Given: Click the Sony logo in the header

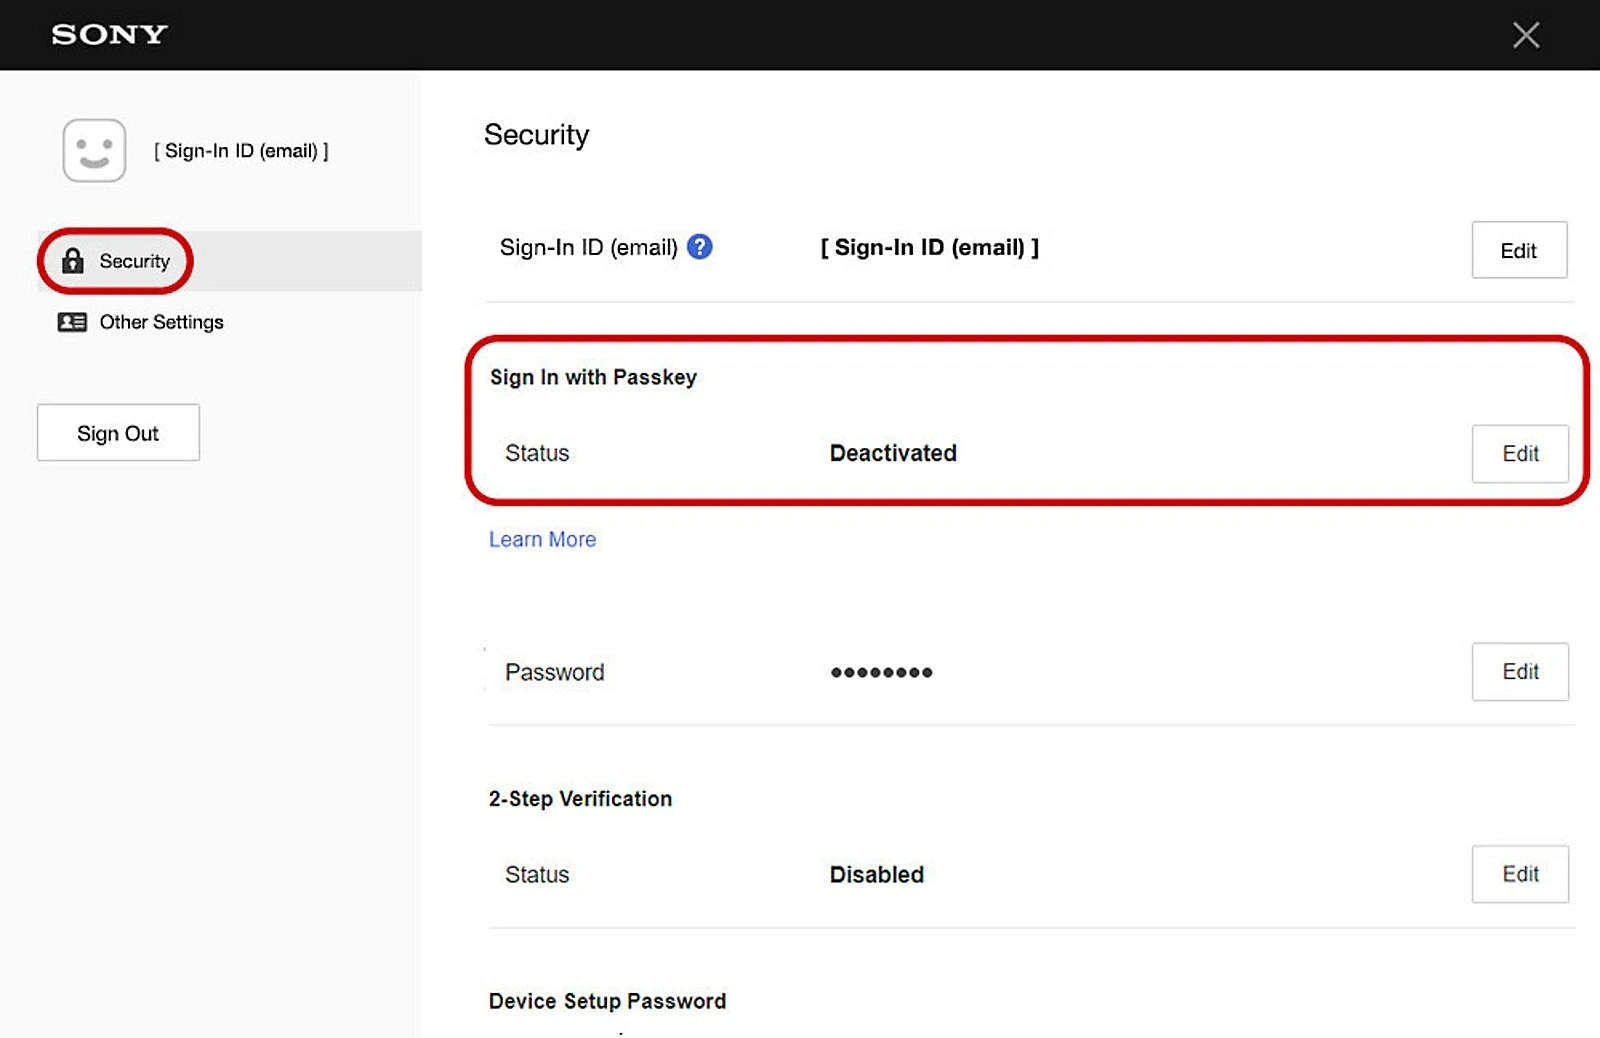Looking at the screenshot, I should click(x=109, y=34).
